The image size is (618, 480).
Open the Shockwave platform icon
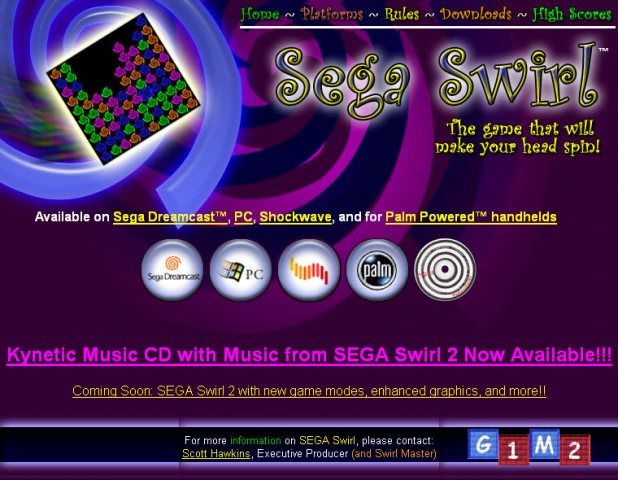tap(309, 270)
